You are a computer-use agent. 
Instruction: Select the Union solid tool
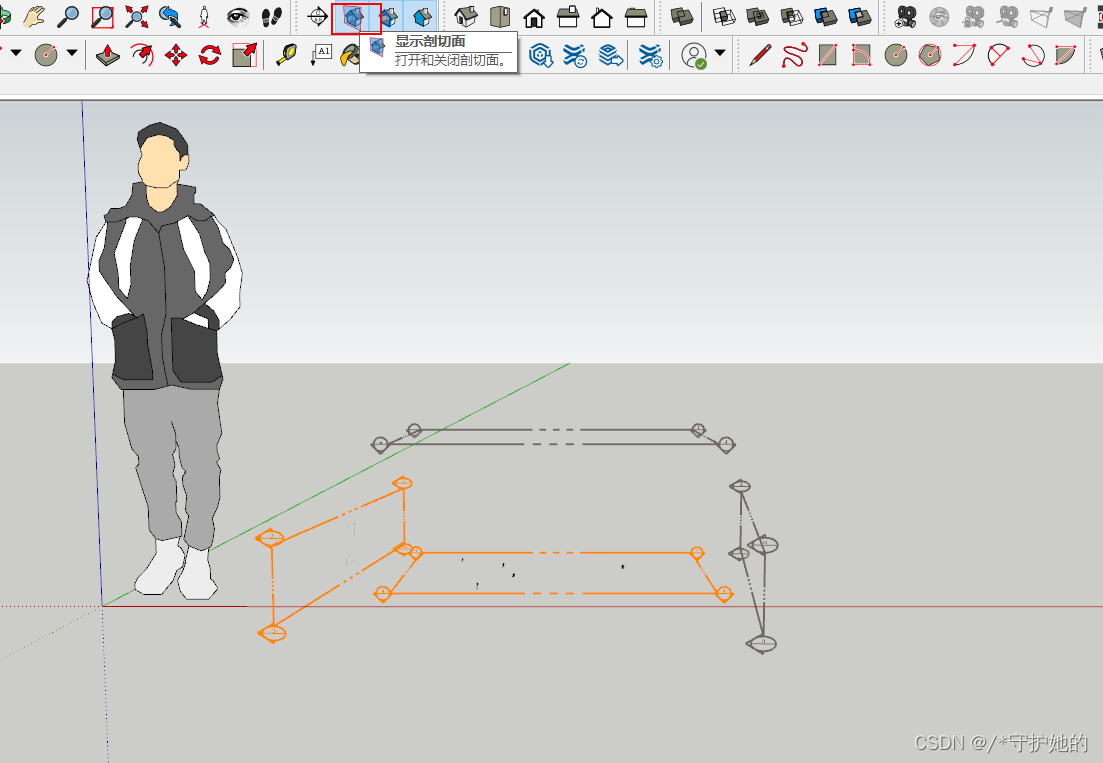coord(758,17)
